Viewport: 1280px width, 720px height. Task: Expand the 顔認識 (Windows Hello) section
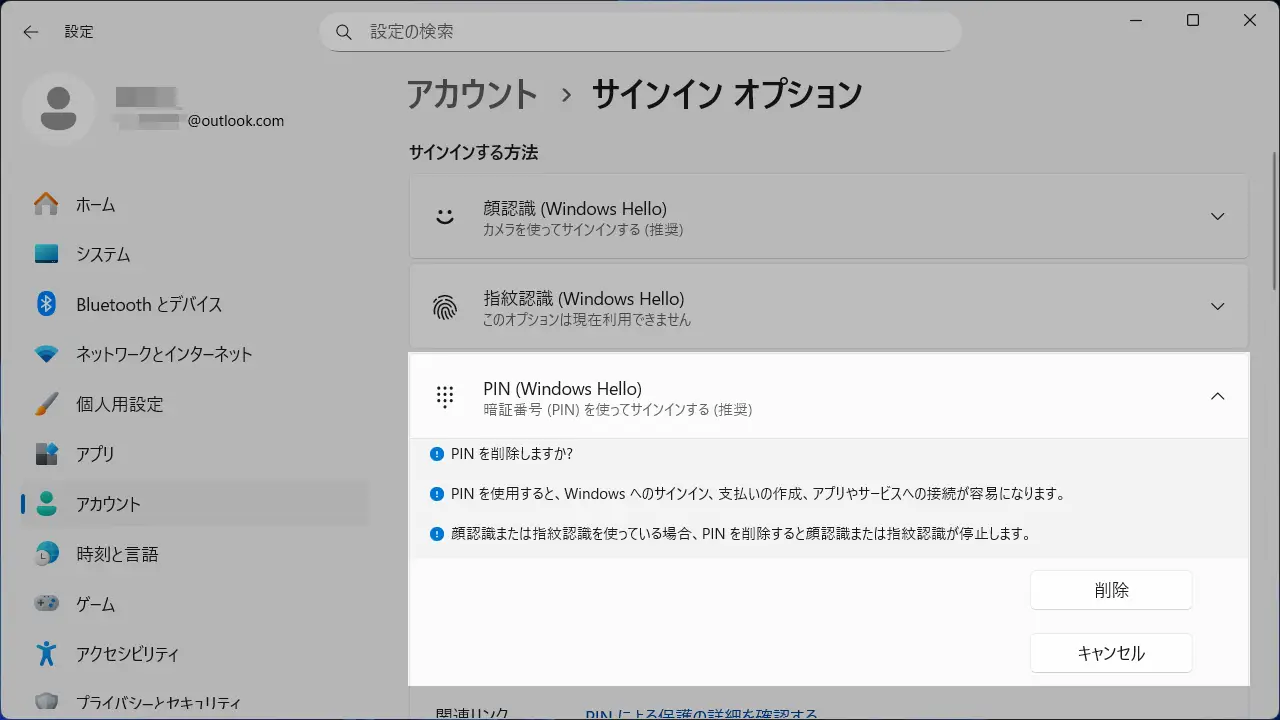(x=1217, y=216)
